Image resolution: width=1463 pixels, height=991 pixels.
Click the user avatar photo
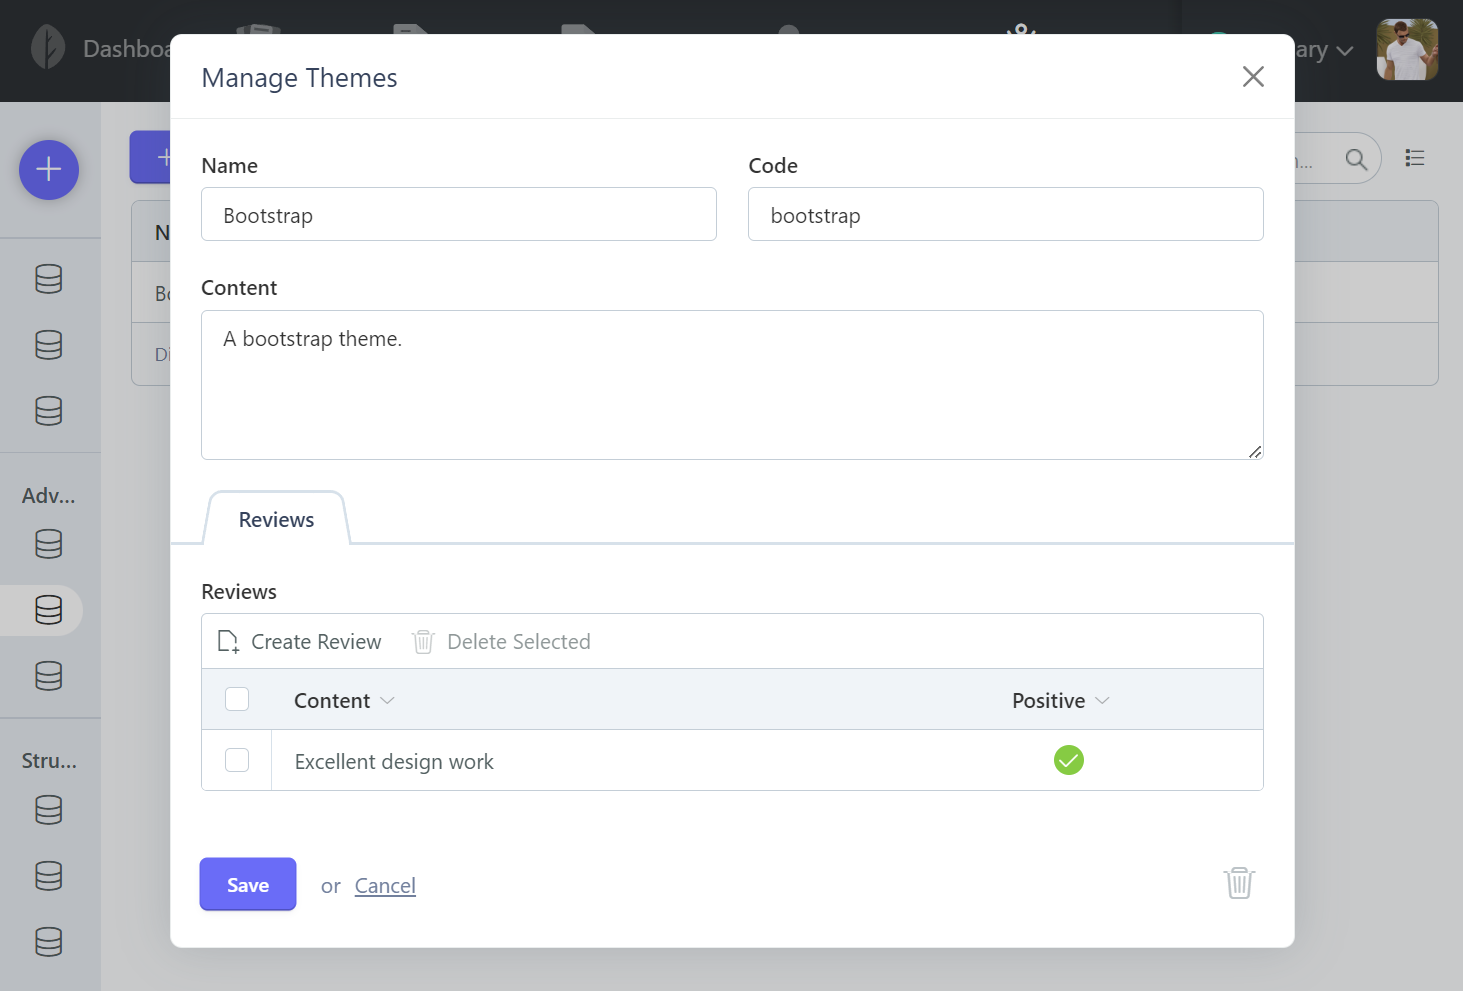pyautogui.click(x=1407, y=50)
